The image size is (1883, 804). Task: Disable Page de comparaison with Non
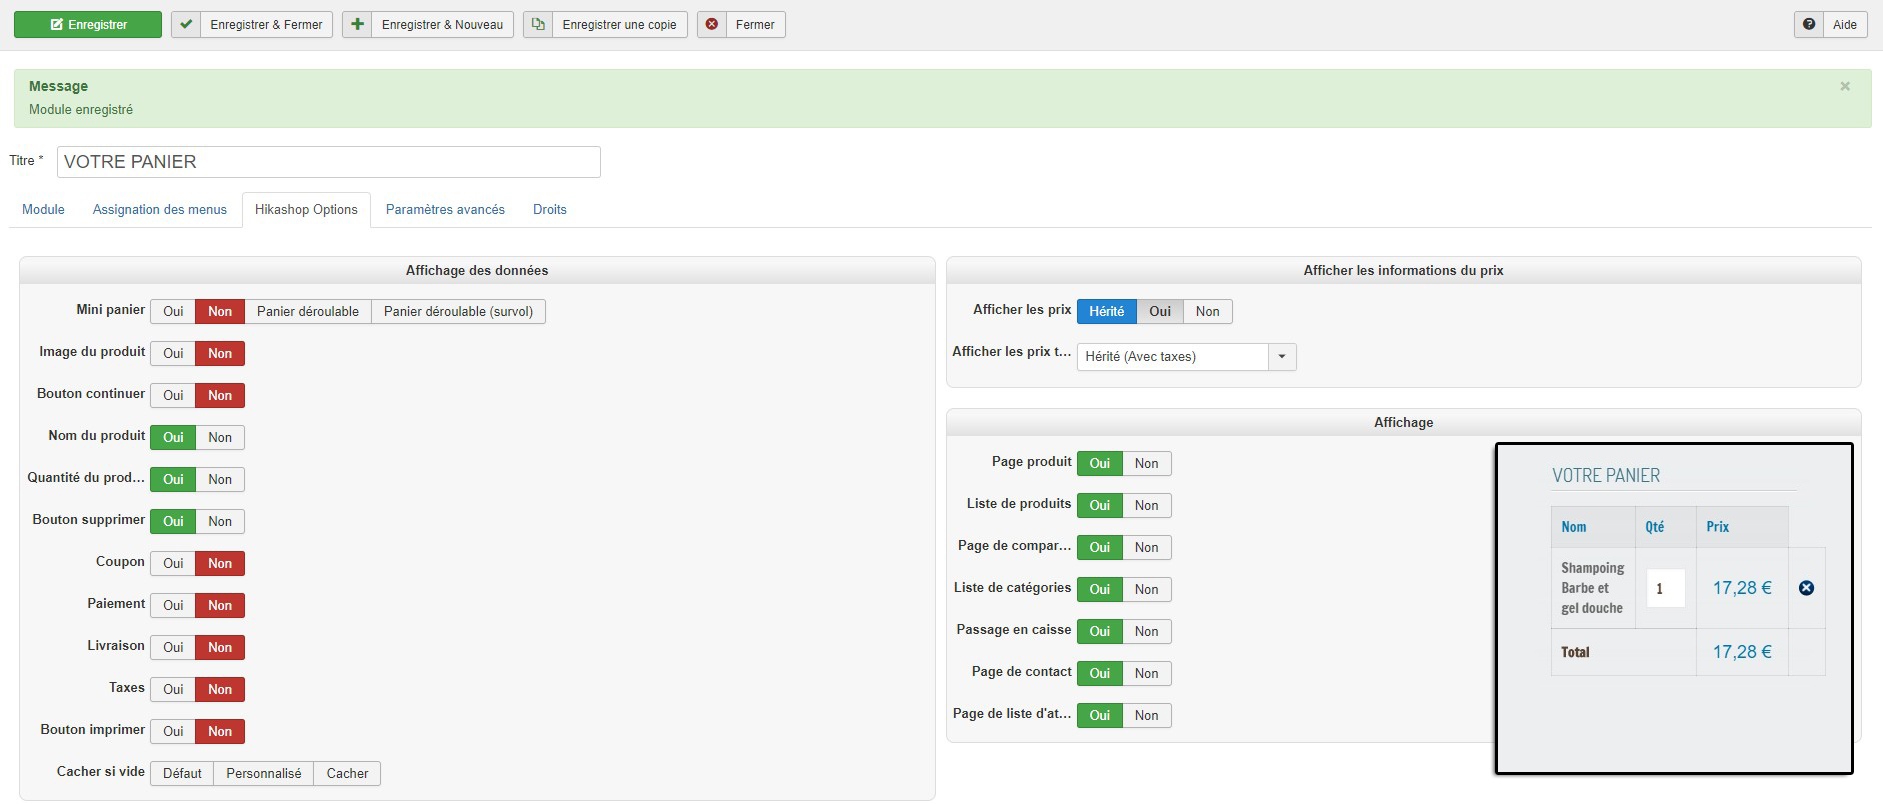[x=1147, y=548]
